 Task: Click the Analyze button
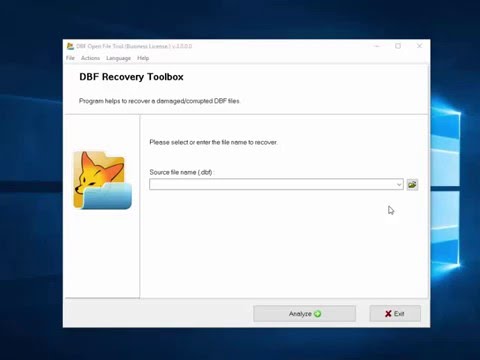coord(304,314)
